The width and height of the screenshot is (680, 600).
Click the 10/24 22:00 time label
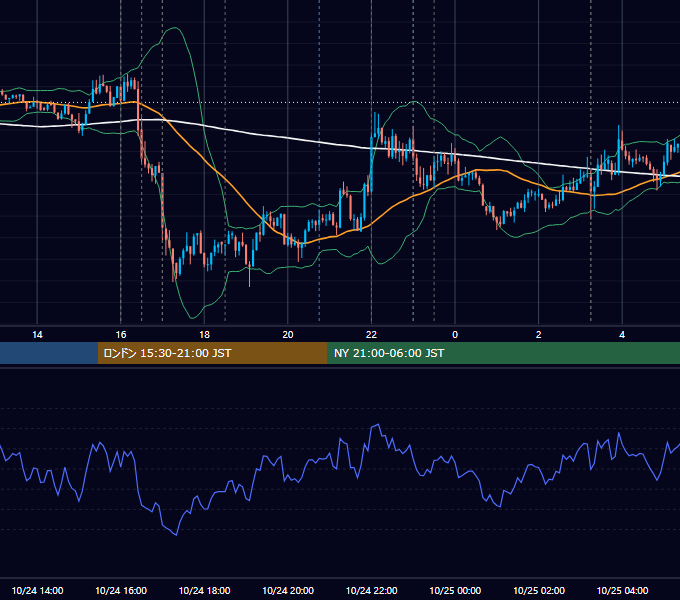pyautogui.click(x=371, y=590)
